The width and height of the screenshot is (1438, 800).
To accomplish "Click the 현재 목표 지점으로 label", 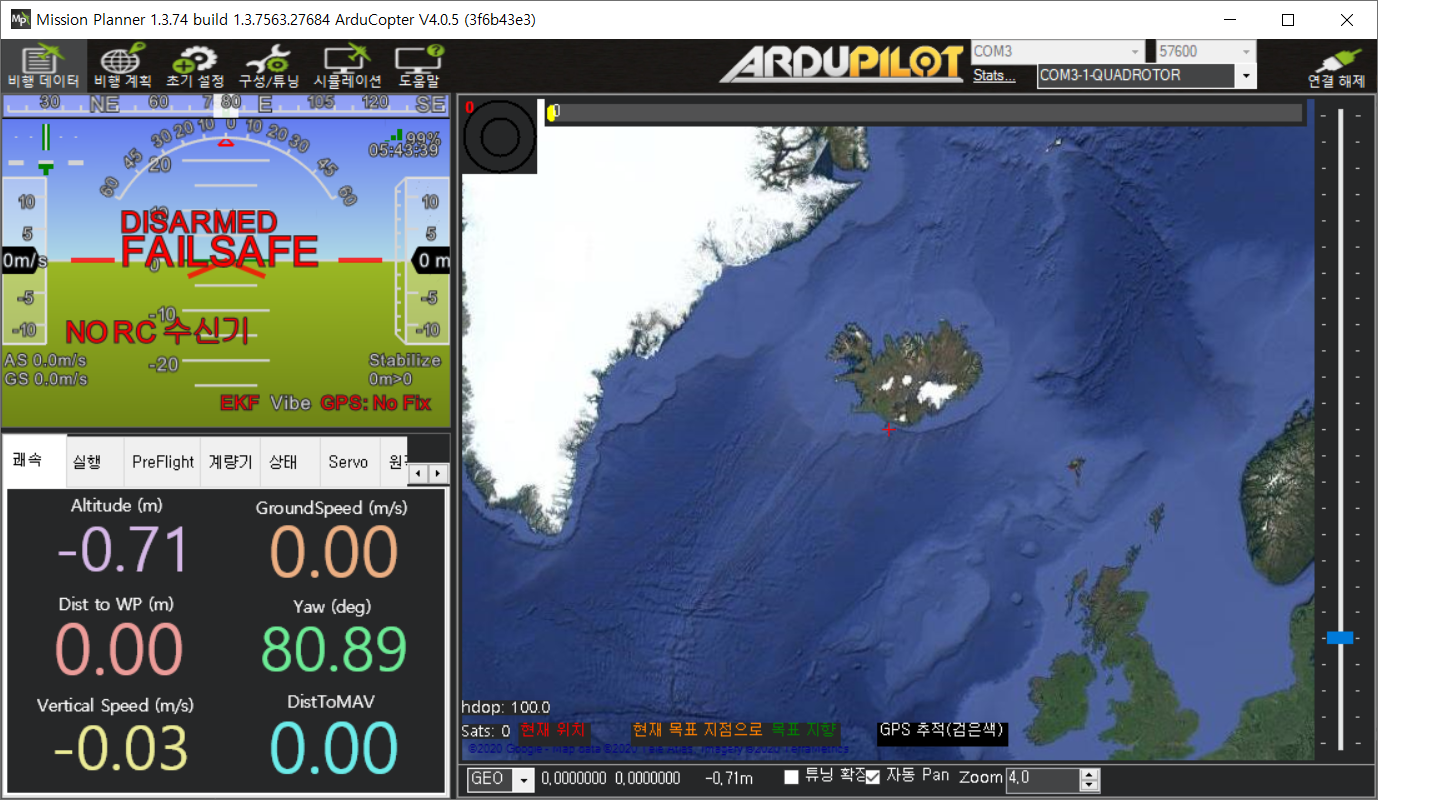I will [698, 731].
